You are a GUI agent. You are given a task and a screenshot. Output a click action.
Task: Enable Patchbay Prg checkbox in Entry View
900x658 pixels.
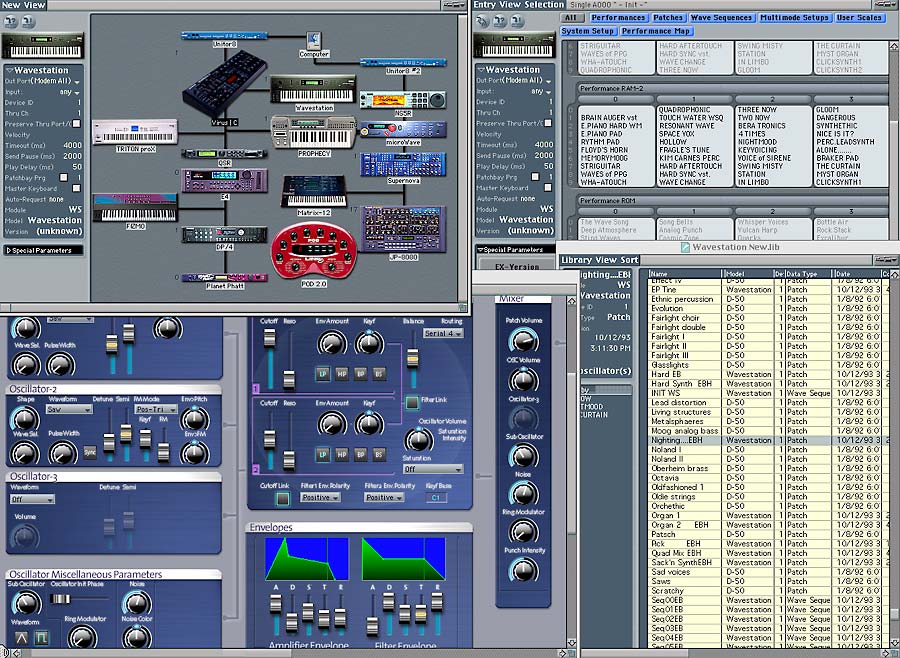click(x=534, y=177)
